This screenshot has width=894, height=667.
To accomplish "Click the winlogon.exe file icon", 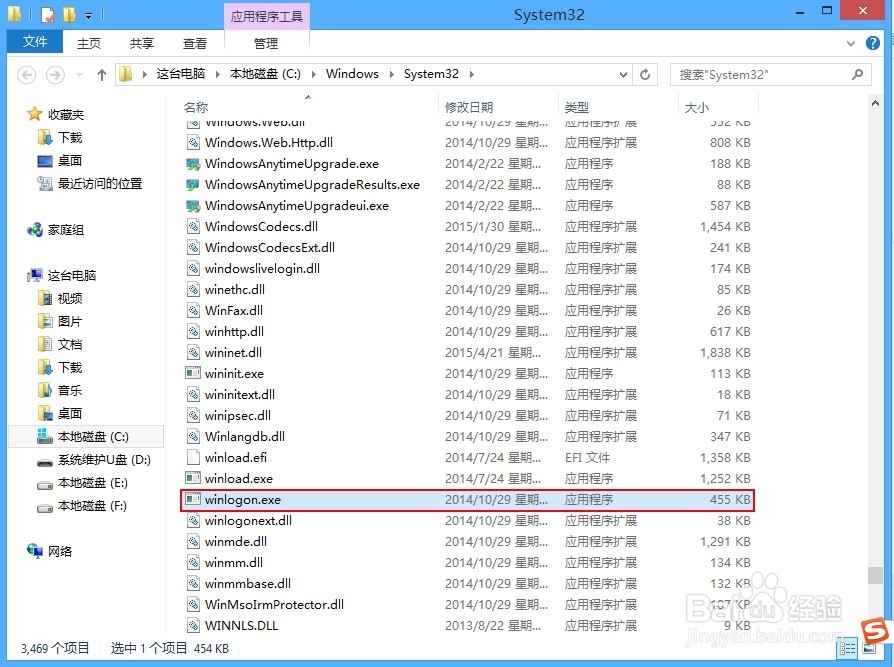I will pyautogui.click(x=193, y=500).
